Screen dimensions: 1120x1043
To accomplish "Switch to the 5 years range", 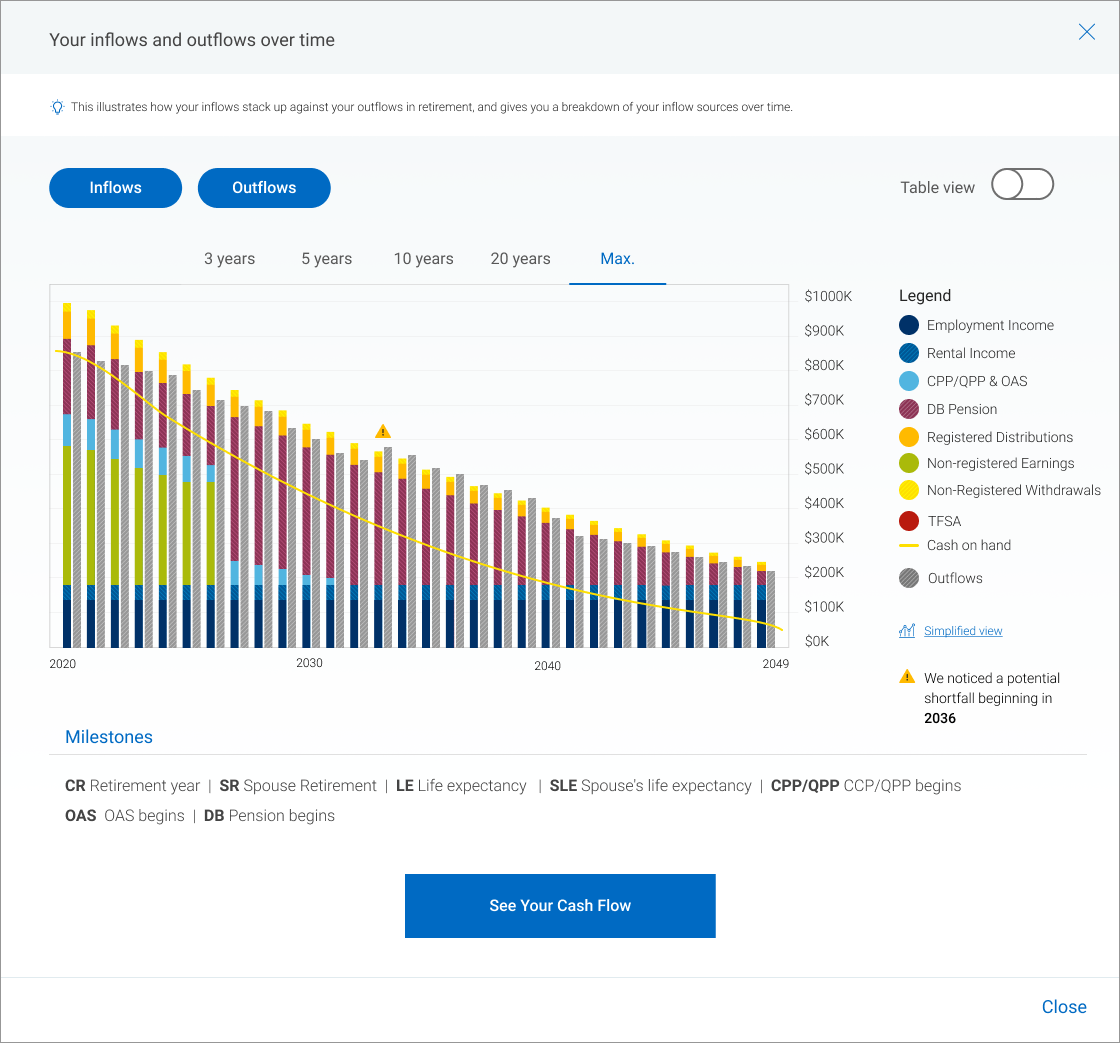I will [327, 259].
